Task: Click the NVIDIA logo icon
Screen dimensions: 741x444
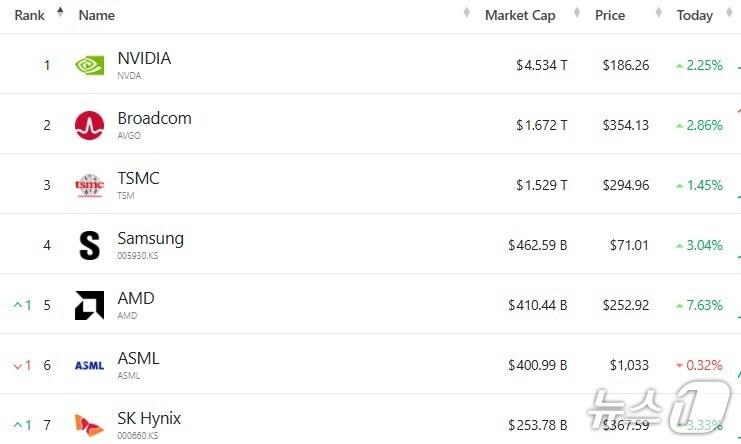Action: [x=89, y=65]
